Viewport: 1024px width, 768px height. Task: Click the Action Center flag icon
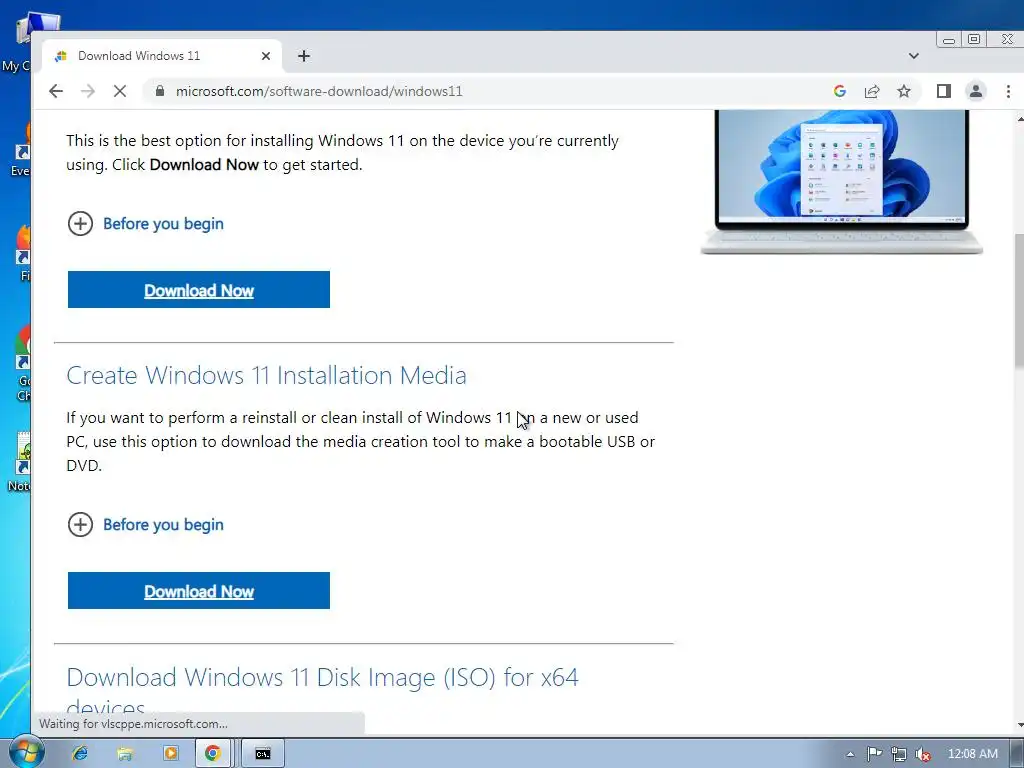tap(874, 754)
